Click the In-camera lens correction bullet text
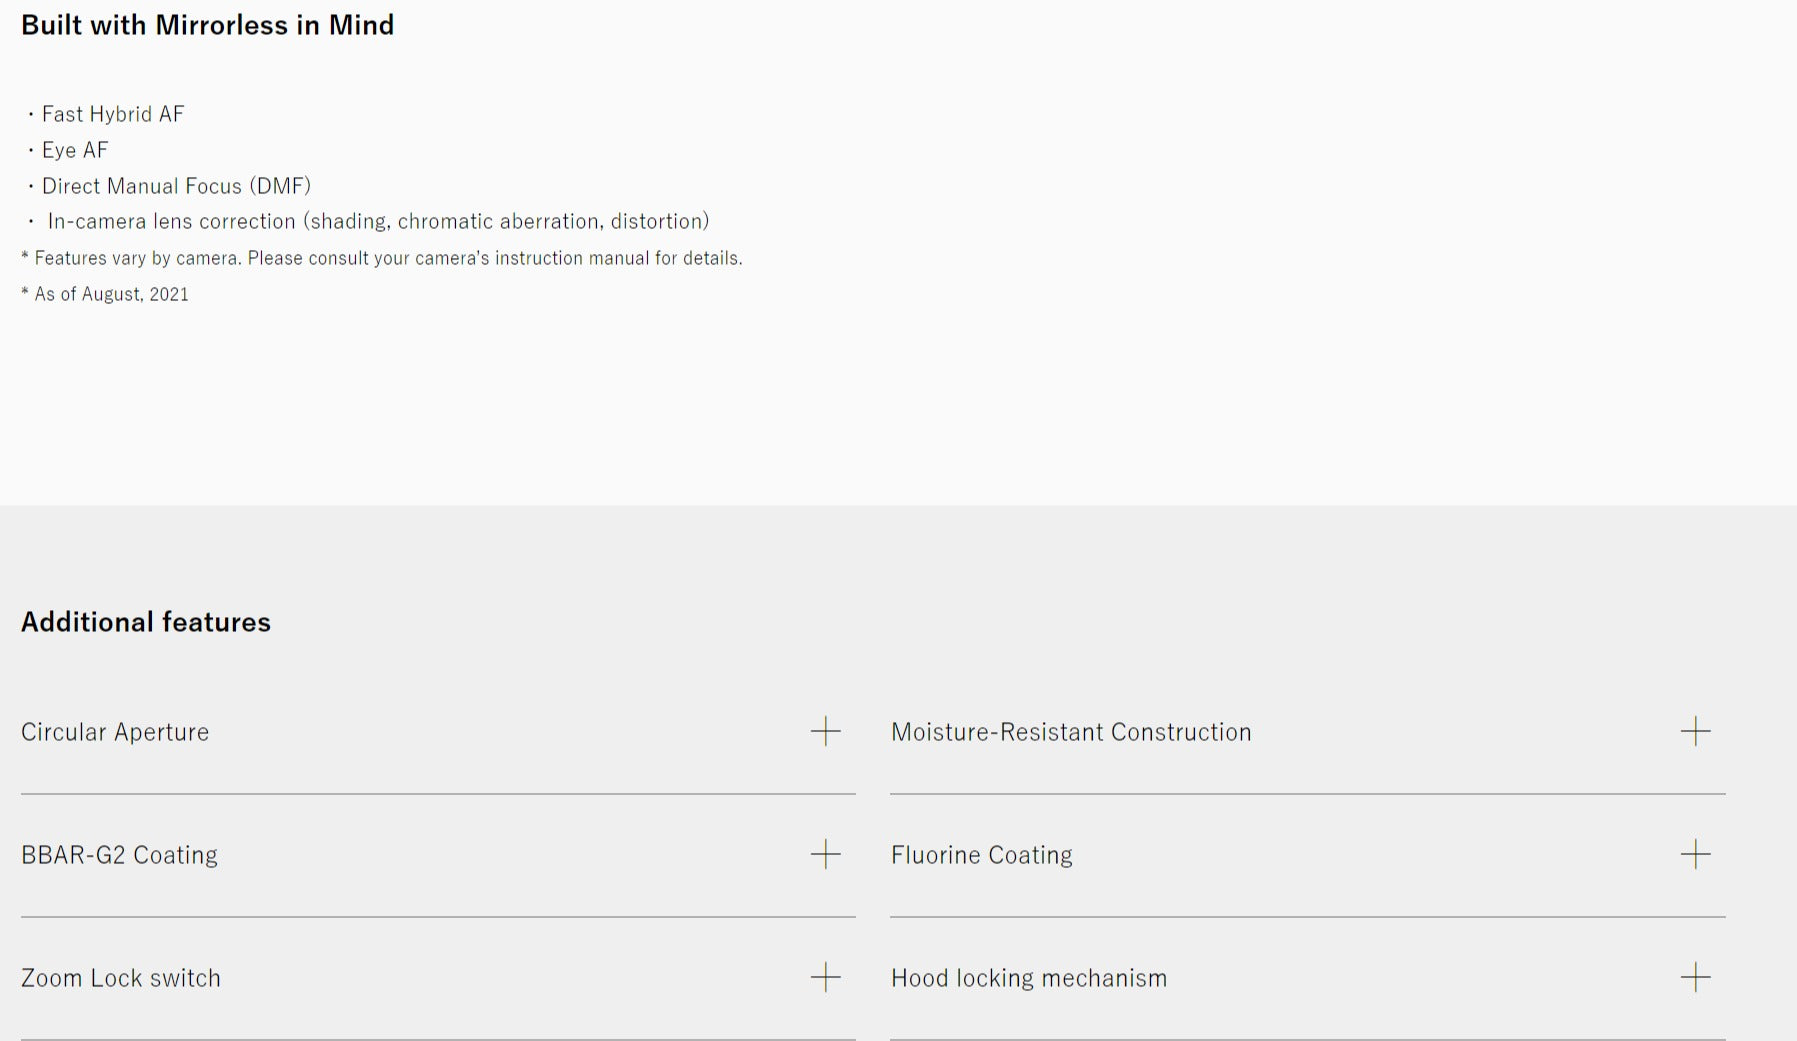Image resolution: width=1797 pixels, height=1041 pixels. [378, 221]
